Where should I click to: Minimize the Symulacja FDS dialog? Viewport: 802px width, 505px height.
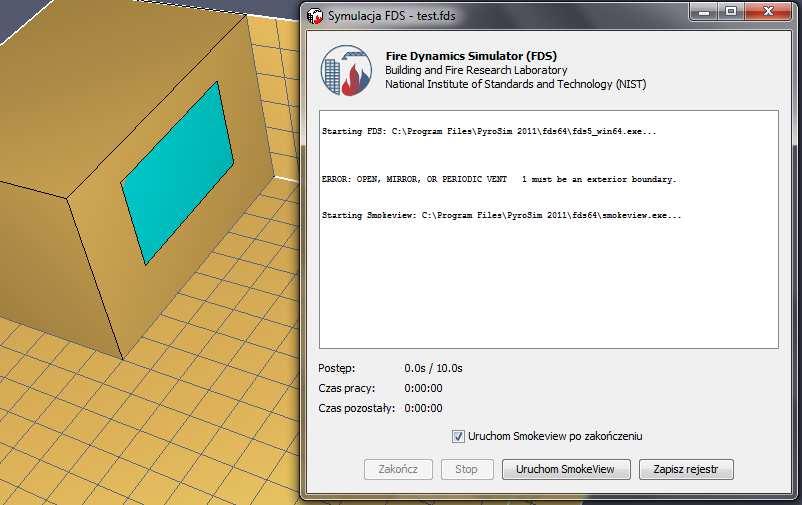click(x=704, y=11)
